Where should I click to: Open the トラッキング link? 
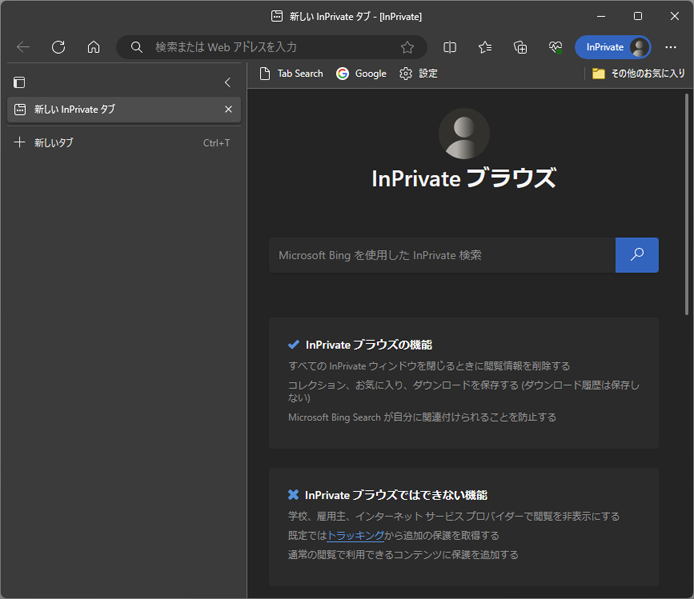click(x=355, y=535)
